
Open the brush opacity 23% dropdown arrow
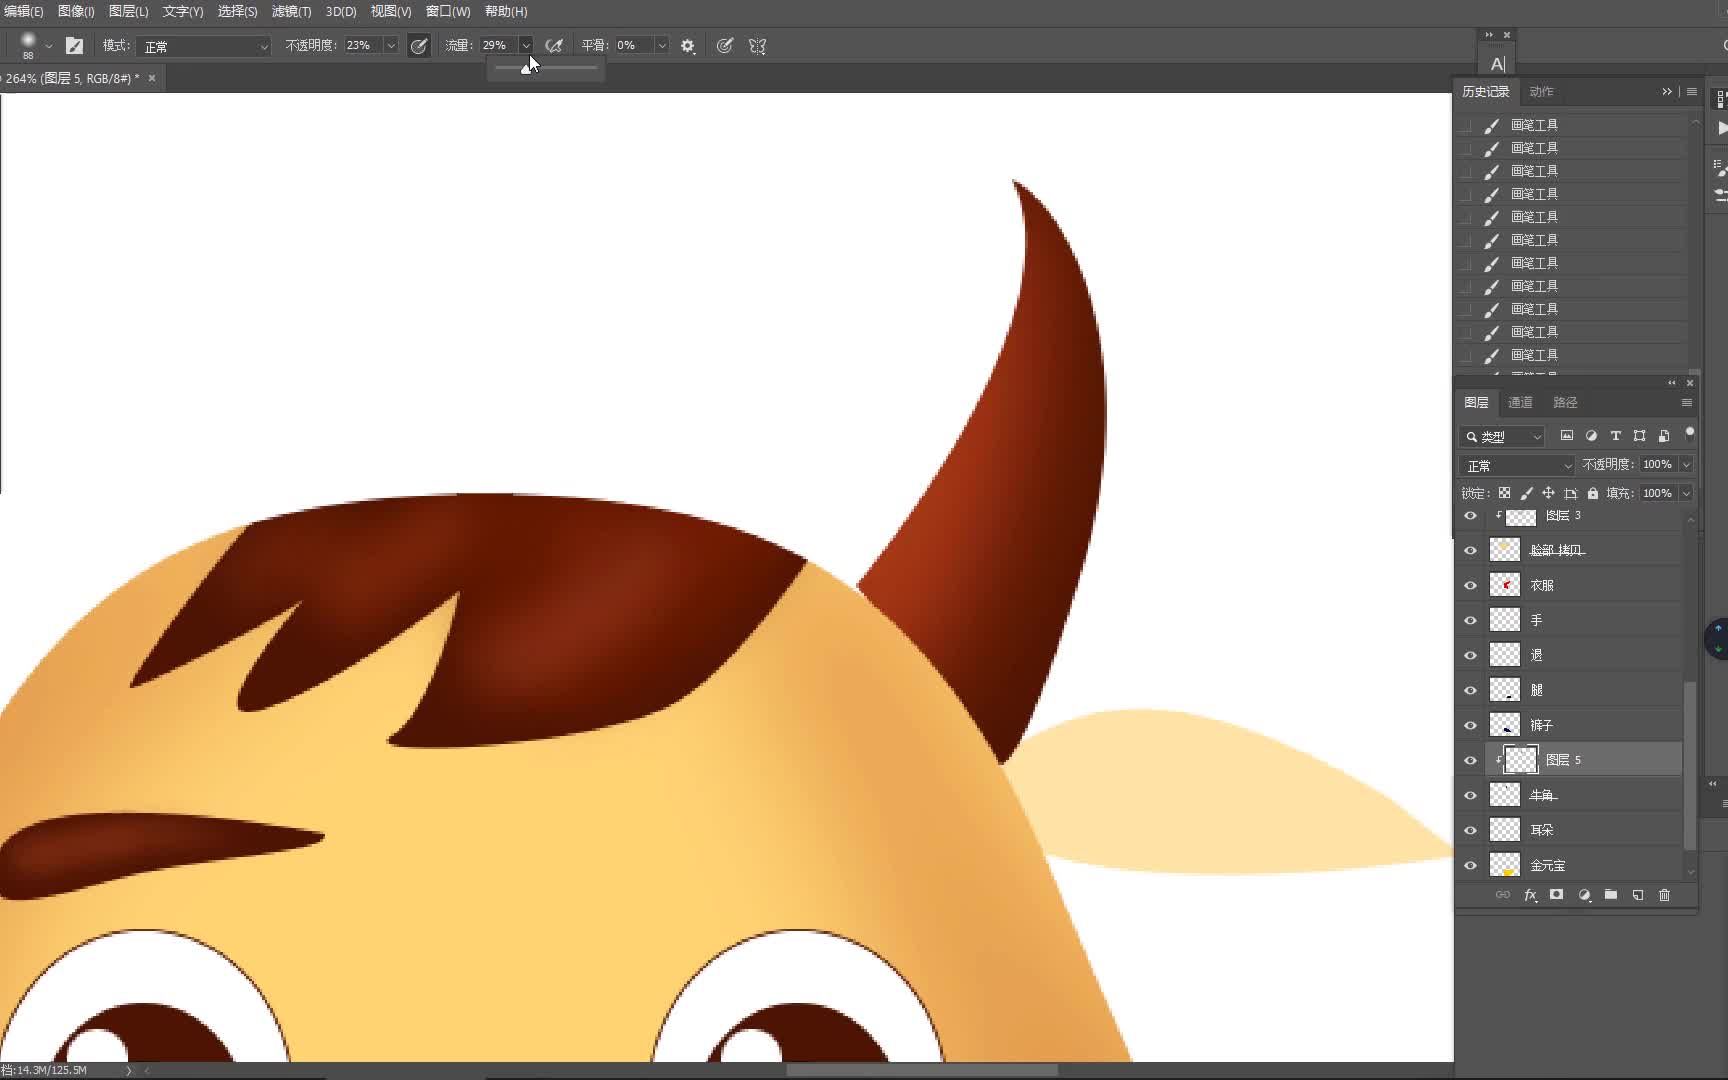(391, 46)
